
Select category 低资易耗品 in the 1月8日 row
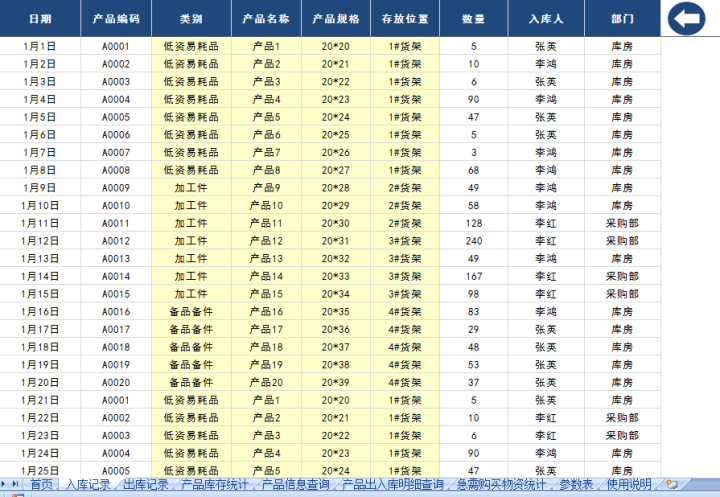(191, 170)
